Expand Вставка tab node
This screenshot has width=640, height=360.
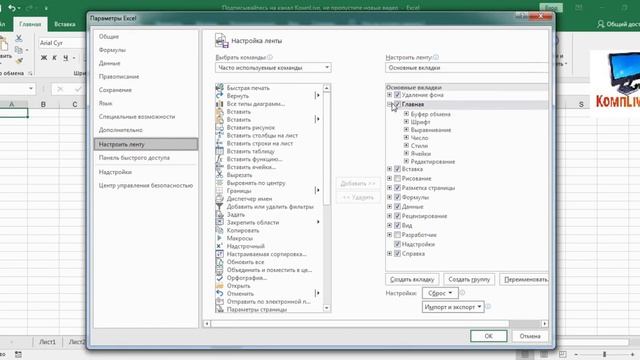point(389,169)
